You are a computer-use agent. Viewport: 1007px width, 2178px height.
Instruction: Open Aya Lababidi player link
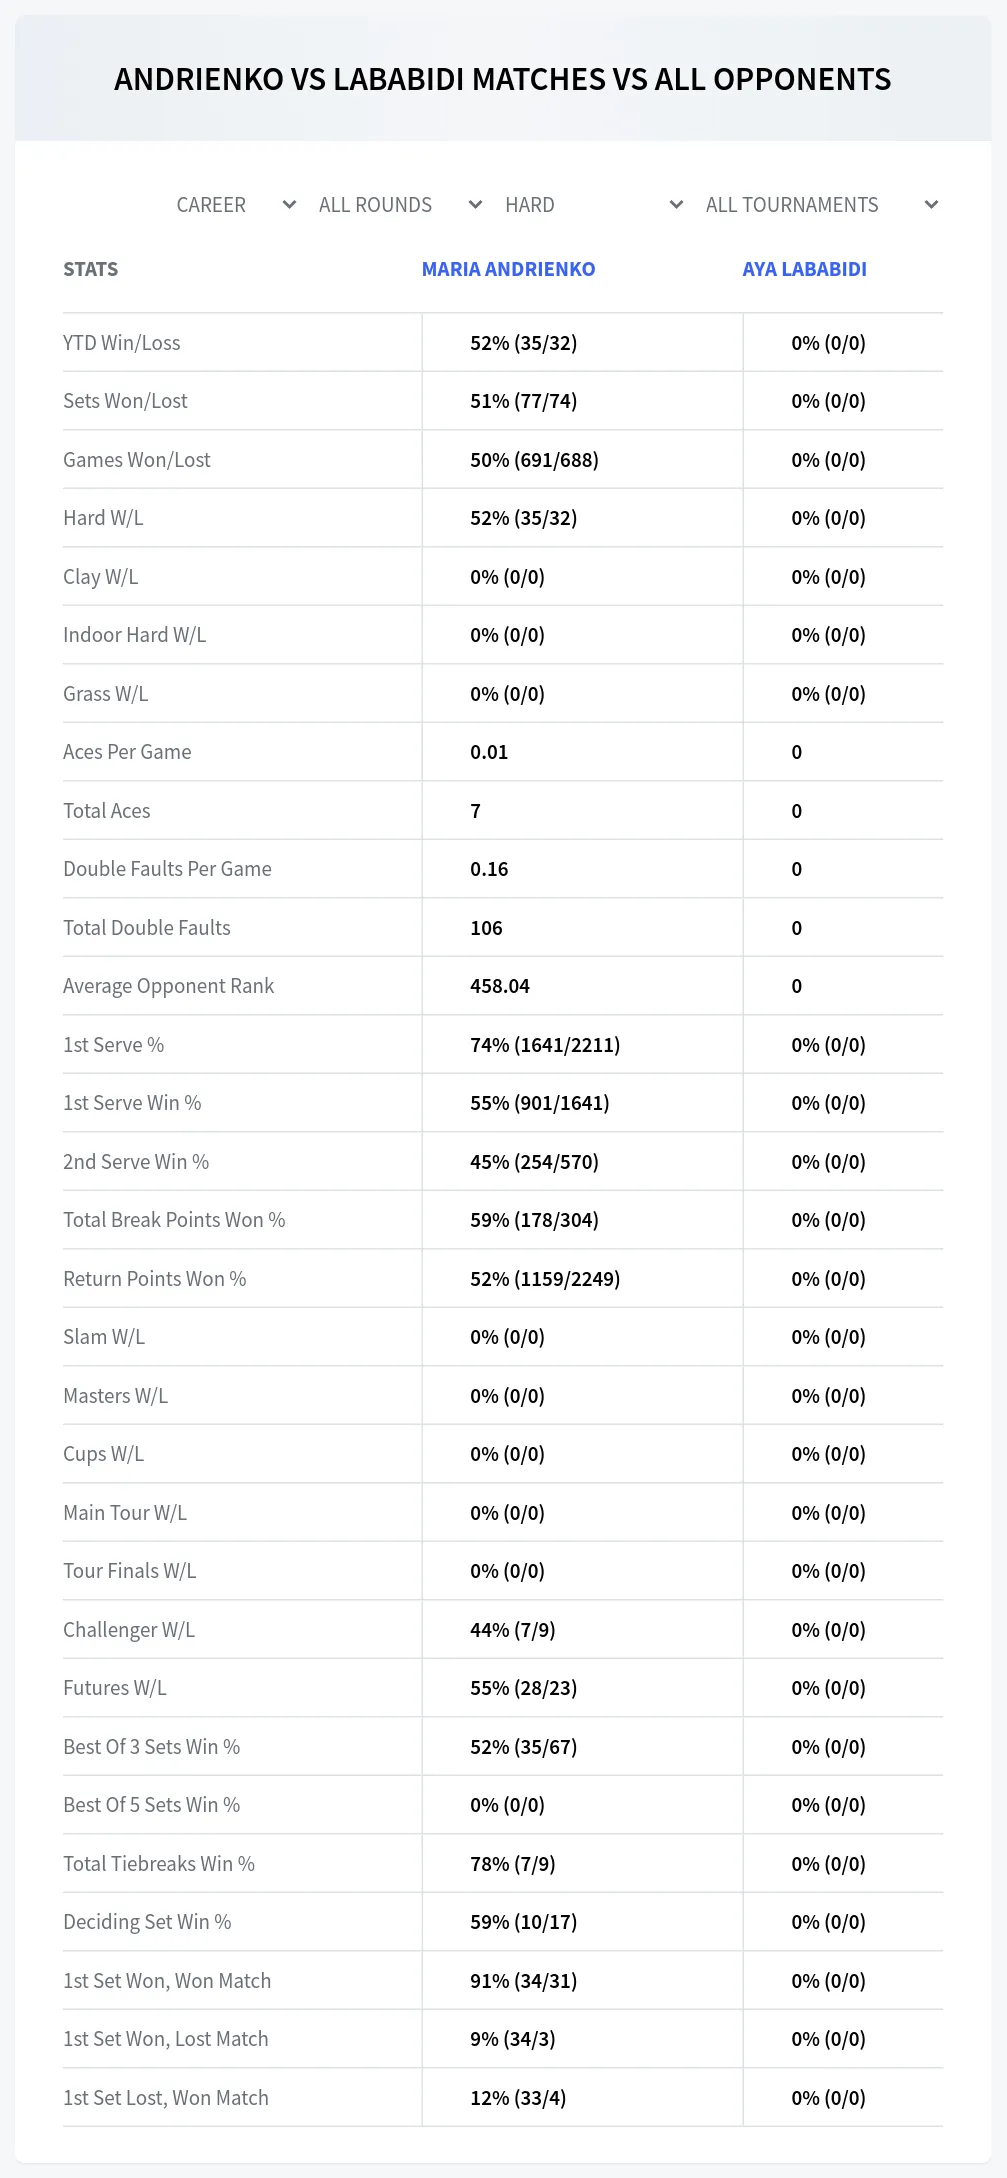804,269
